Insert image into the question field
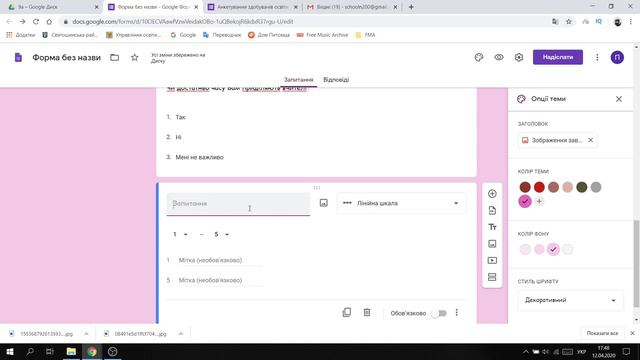This screenshot has height=360, width=640. click(323, 203)
